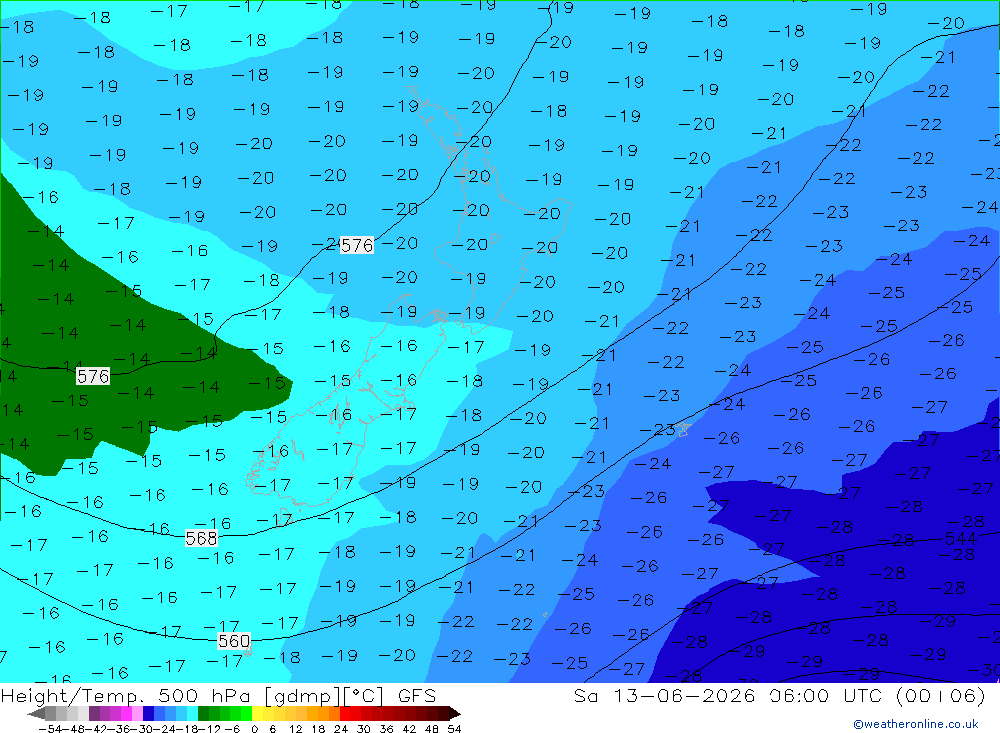The image size is (1000, 733).
Task: Click the -54 legend scale number
Action: click(50, 729)
